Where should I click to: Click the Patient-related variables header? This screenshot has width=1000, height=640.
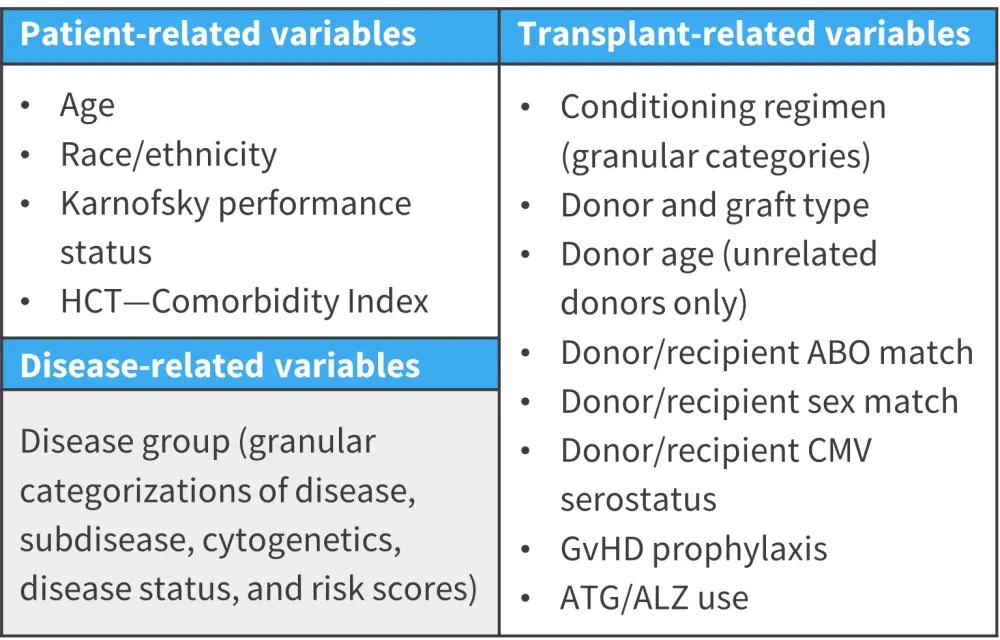click(x=218, y=34)
